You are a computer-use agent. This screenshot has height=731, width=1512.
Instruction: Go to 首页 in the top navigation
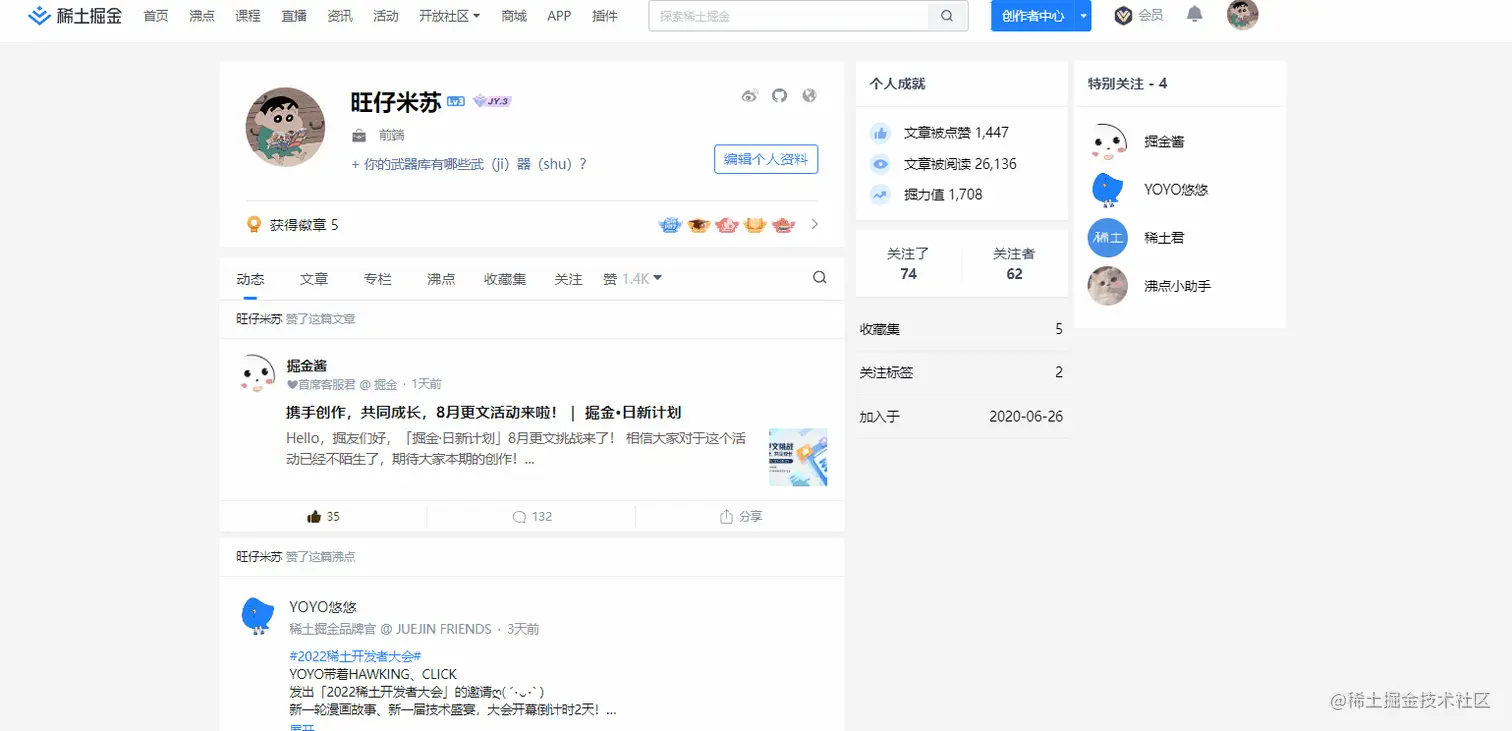(x=156, y=16)
